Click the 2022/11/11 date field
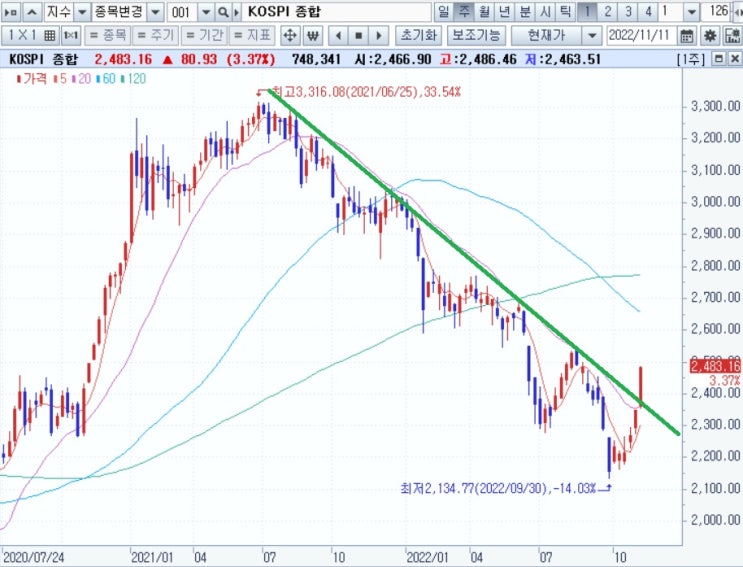This screenshot has width=743, height=567. 640,36
